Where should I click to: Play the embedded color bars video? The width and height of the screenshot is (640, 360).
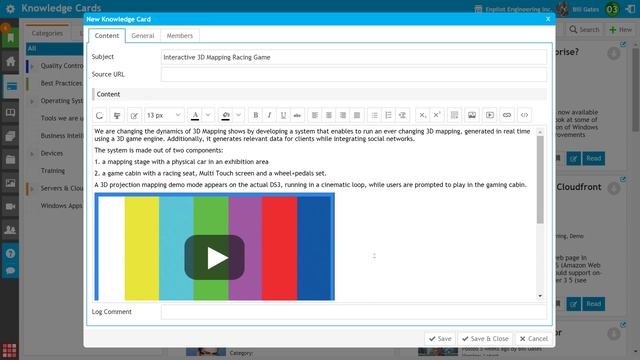pyautogui.click(x=214, y=258)
